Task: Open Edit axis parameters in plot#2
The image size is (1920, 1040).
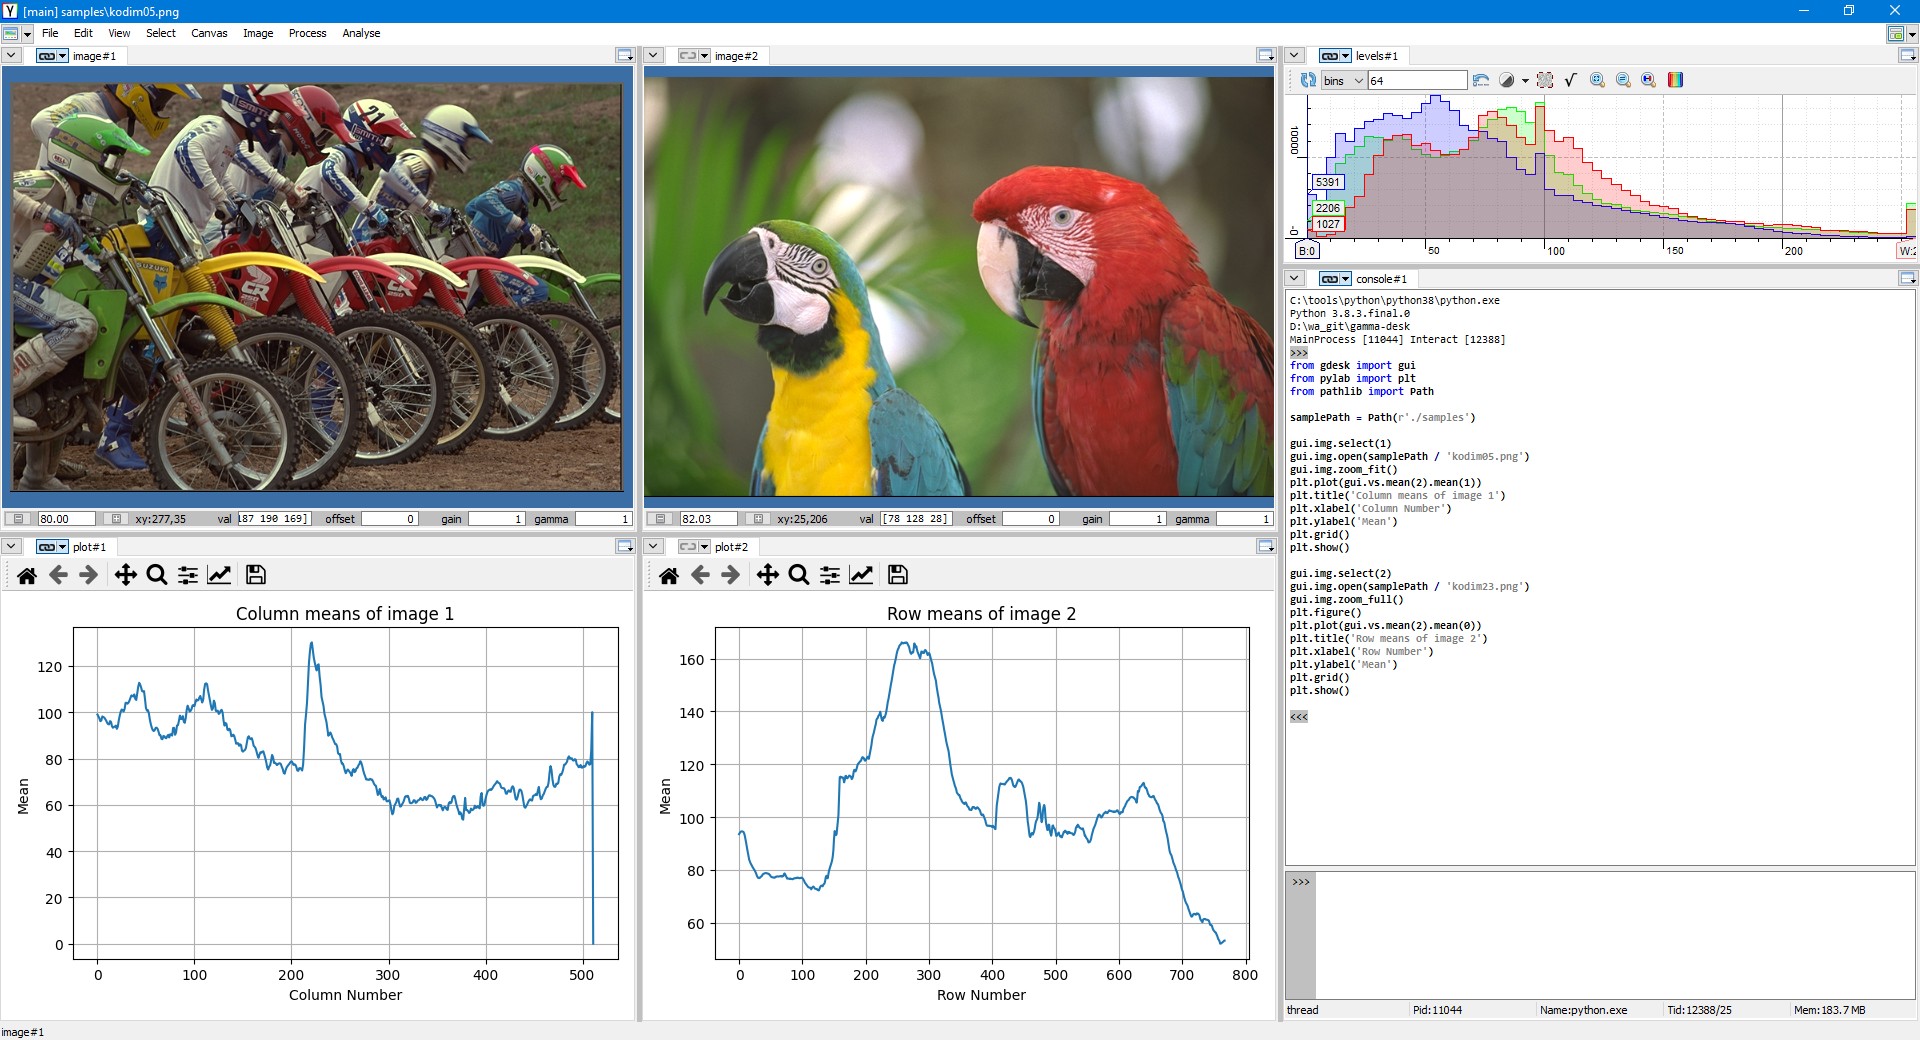Action: pos(861,575)
